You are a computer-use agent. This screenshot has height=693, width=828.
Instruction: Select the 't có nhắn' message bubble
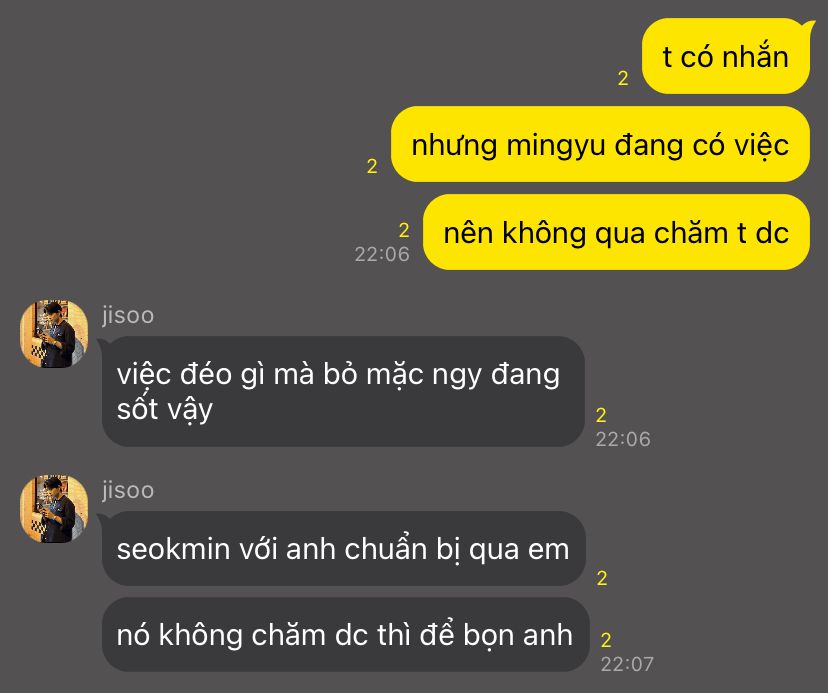[726, 56]
